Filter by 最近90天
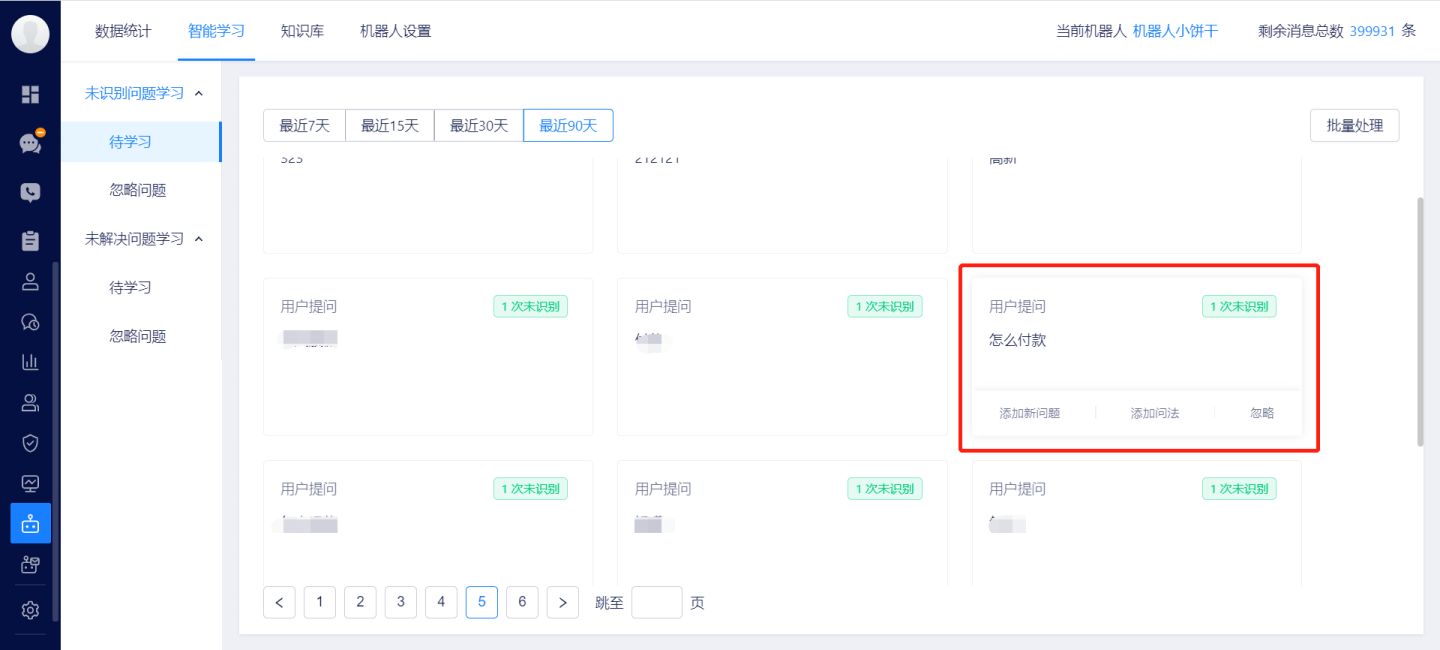 point(568,126)
